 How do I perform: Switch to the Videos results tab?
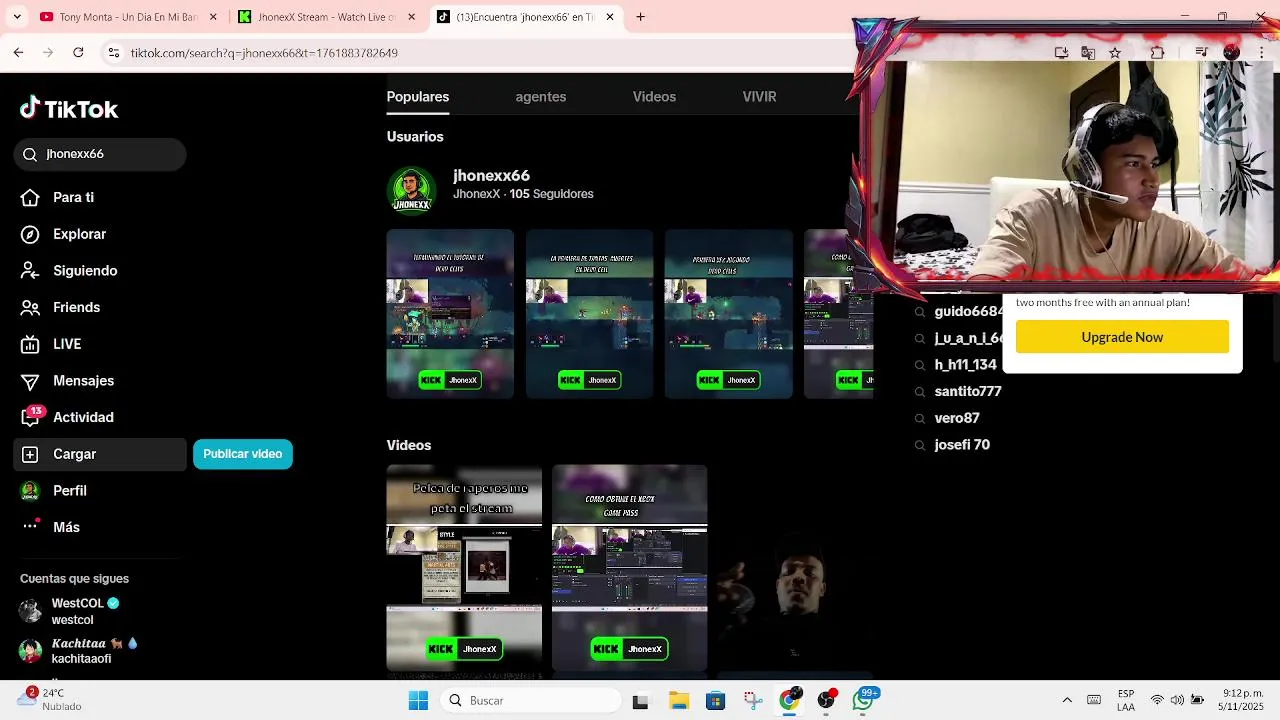(x=654, y=97)
